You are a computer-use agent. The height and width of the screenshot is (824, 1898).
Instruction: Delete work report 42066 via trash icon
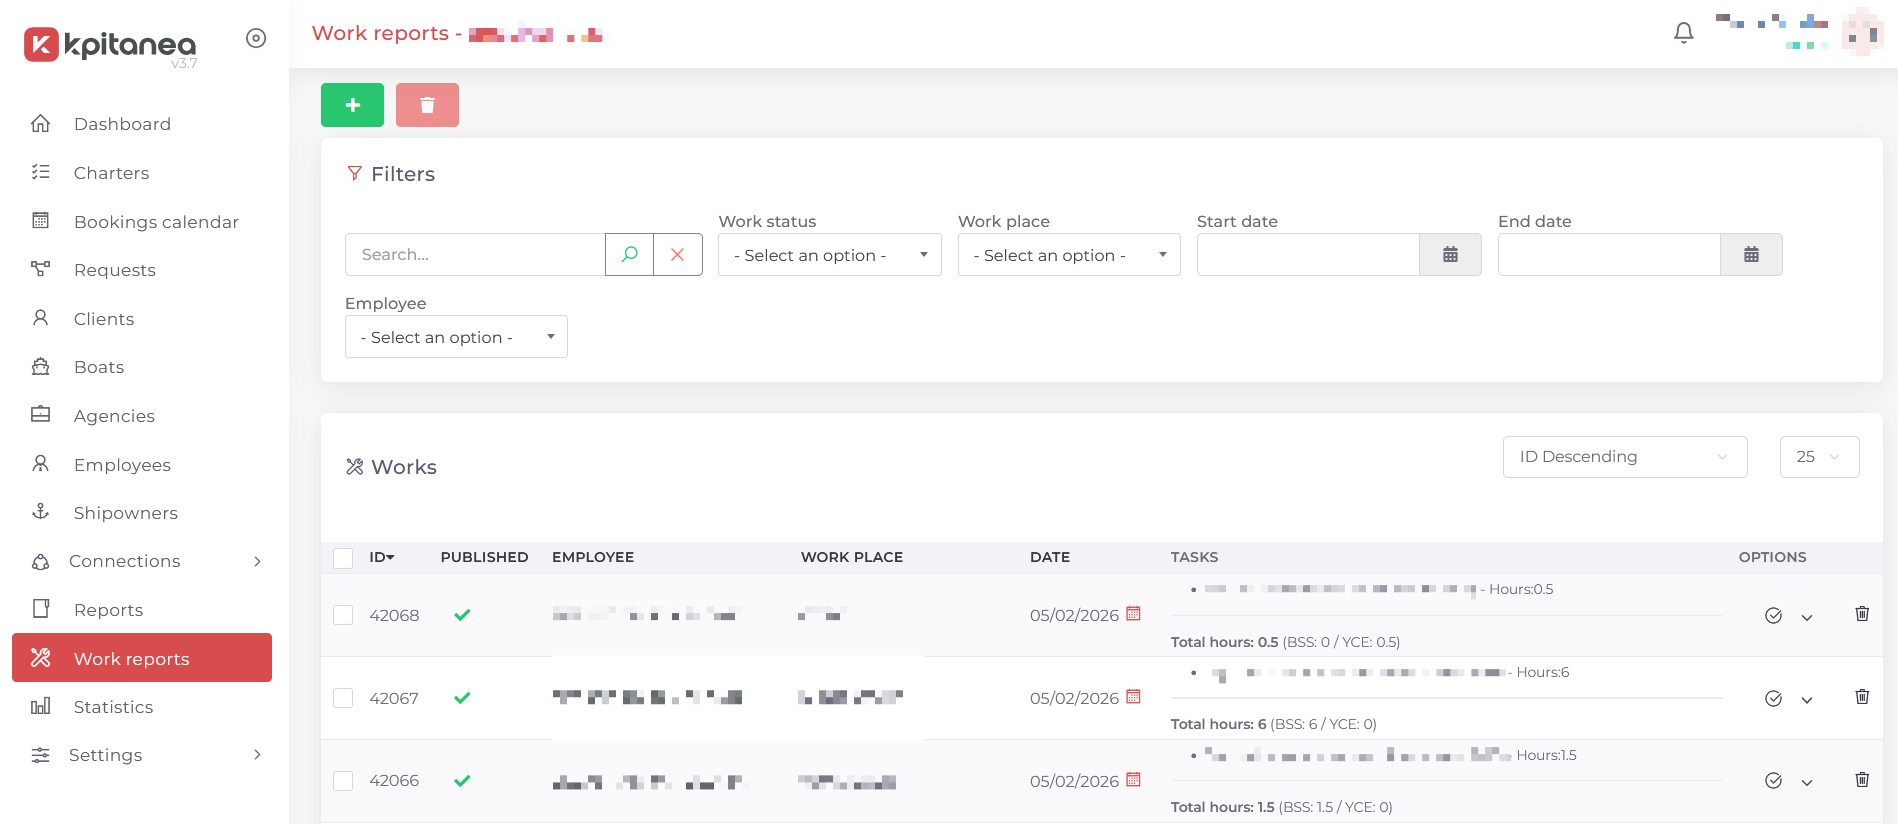point(1862,780)
